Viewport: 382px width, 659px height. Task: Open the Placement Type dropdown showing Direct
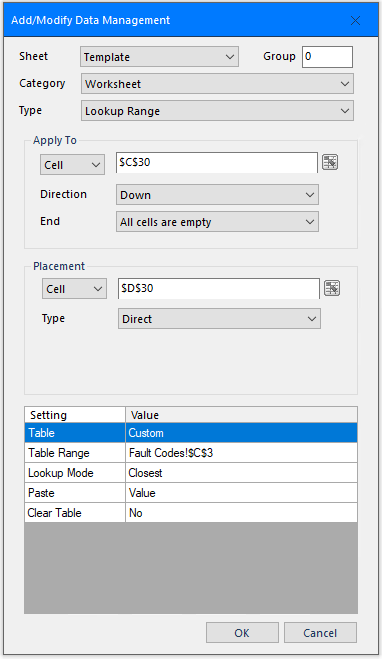click(x=219, y=319)
